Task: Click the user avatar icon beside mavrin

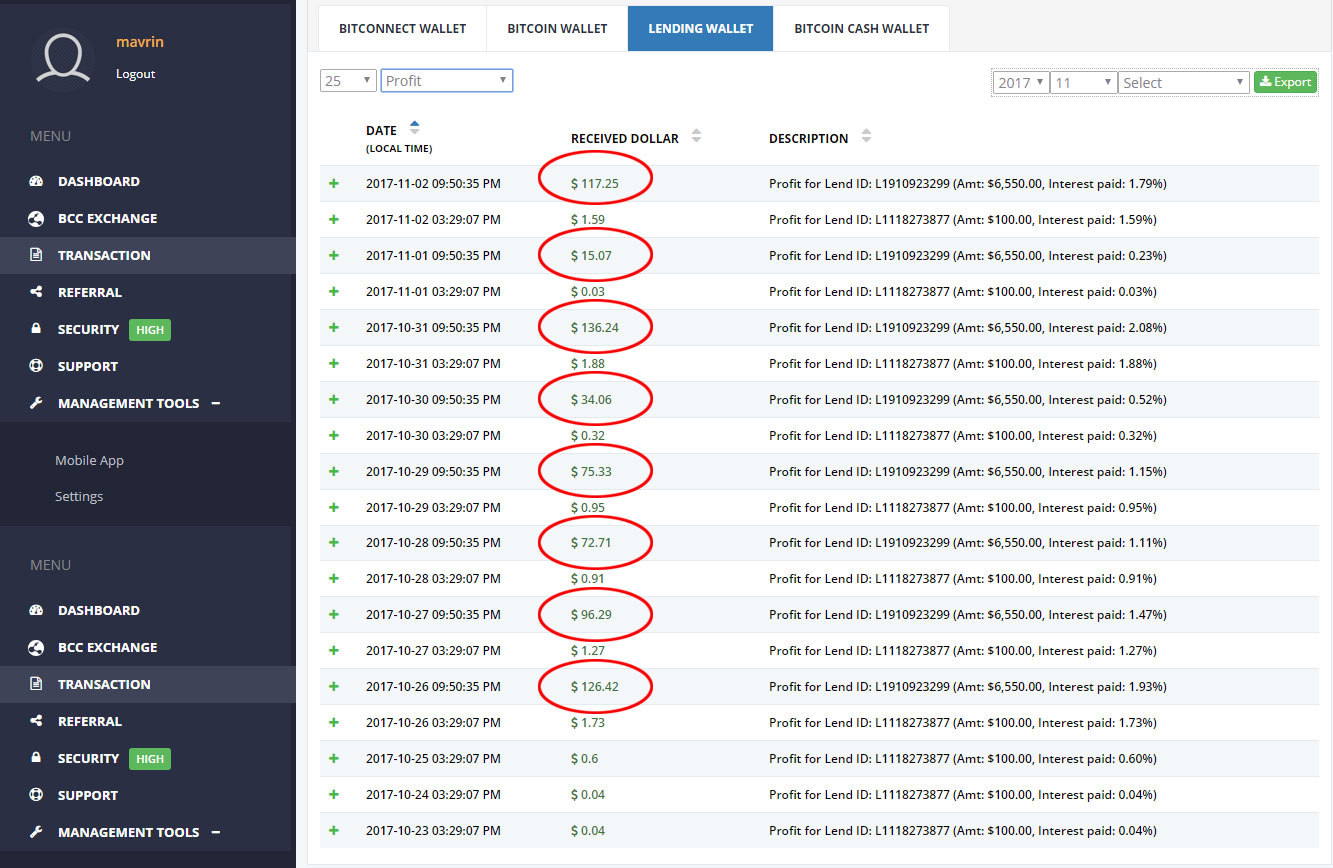Action: click(65, 58)
